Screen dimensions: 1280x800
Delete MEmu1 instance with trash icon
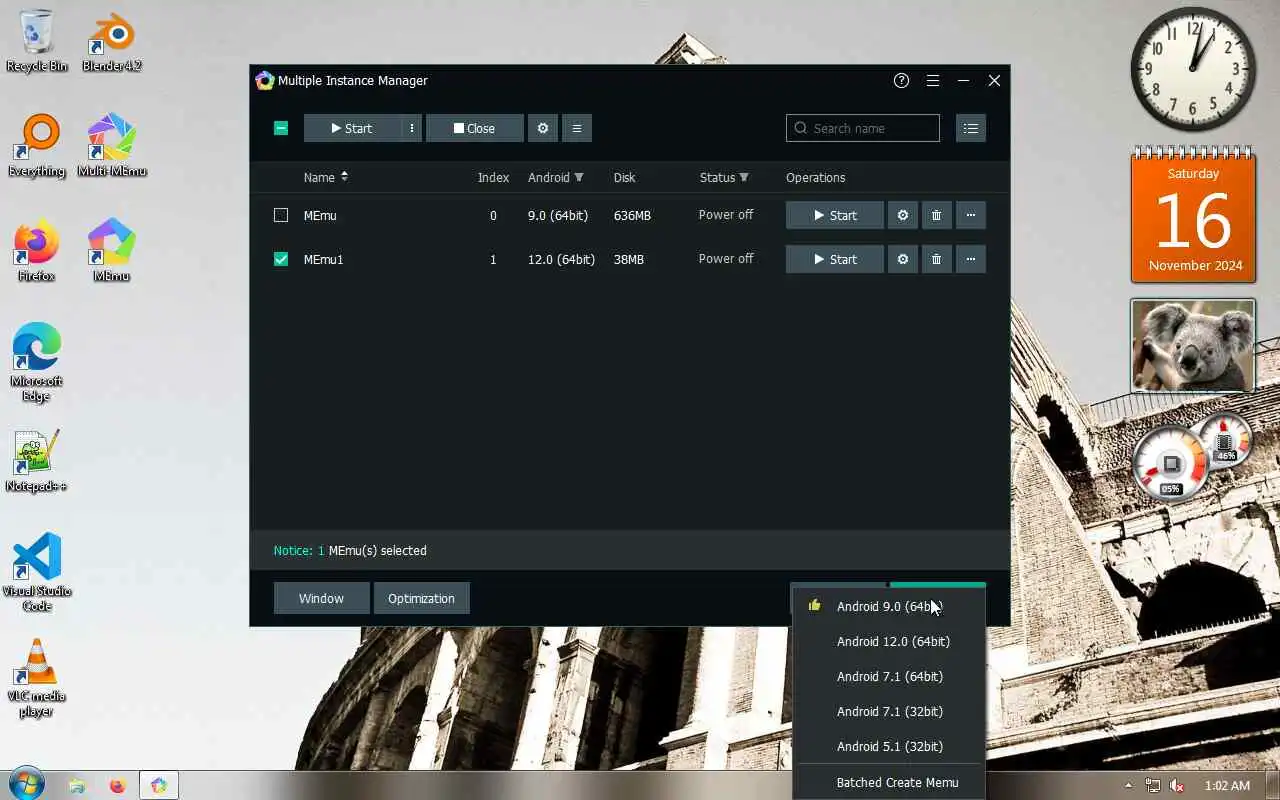point(936,259)
